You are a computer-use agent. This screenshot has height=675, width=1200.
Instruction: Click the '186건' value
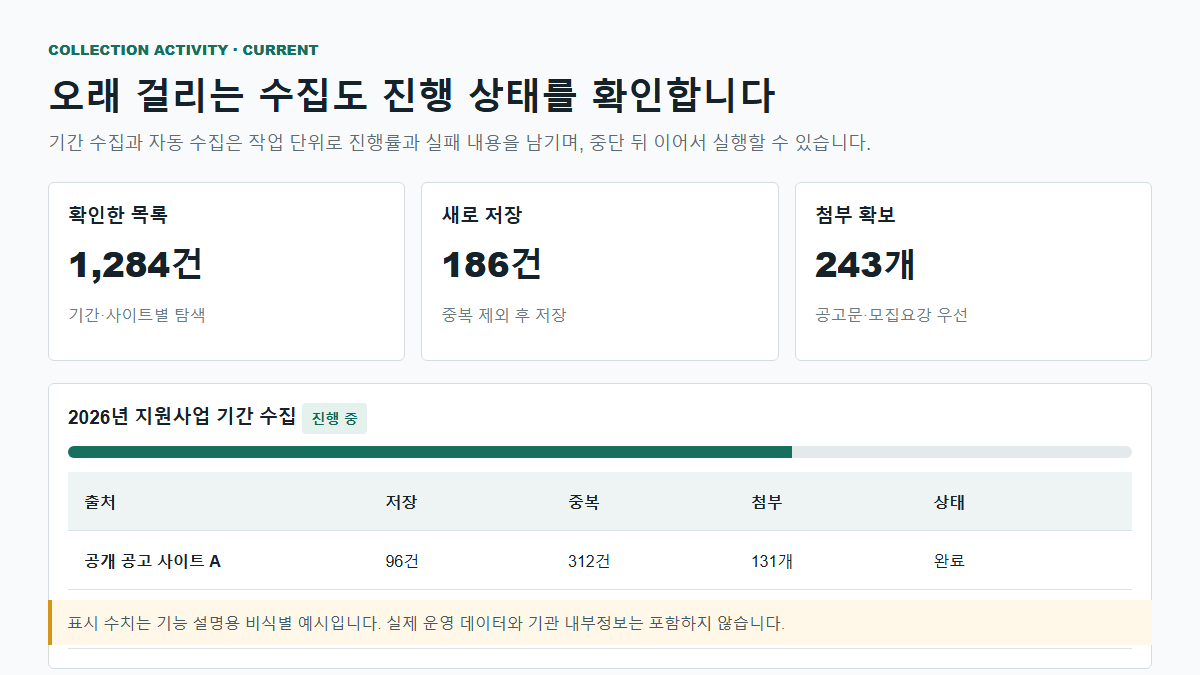(492, 264)
